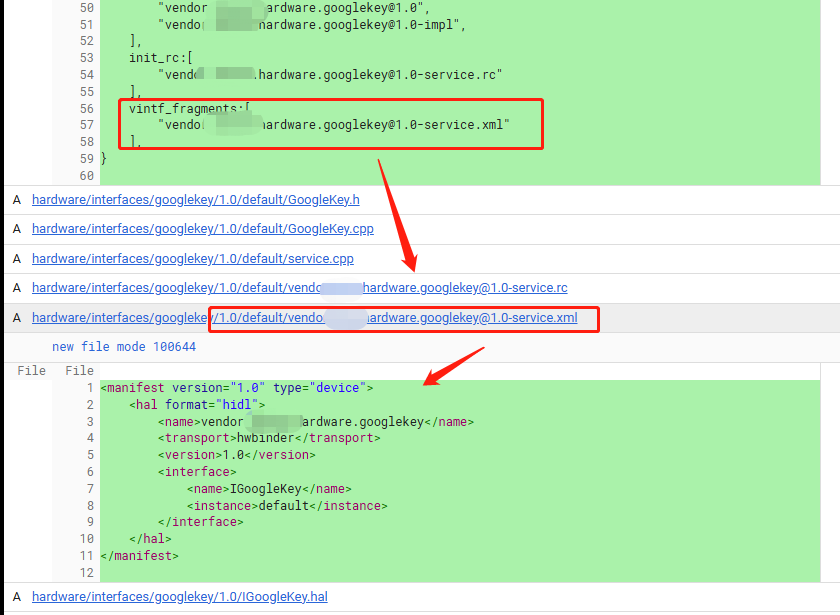Click the '<transport>hwbinder</transport>' line
The height and width of the screenshot is (615, 840).
(269, 438)
